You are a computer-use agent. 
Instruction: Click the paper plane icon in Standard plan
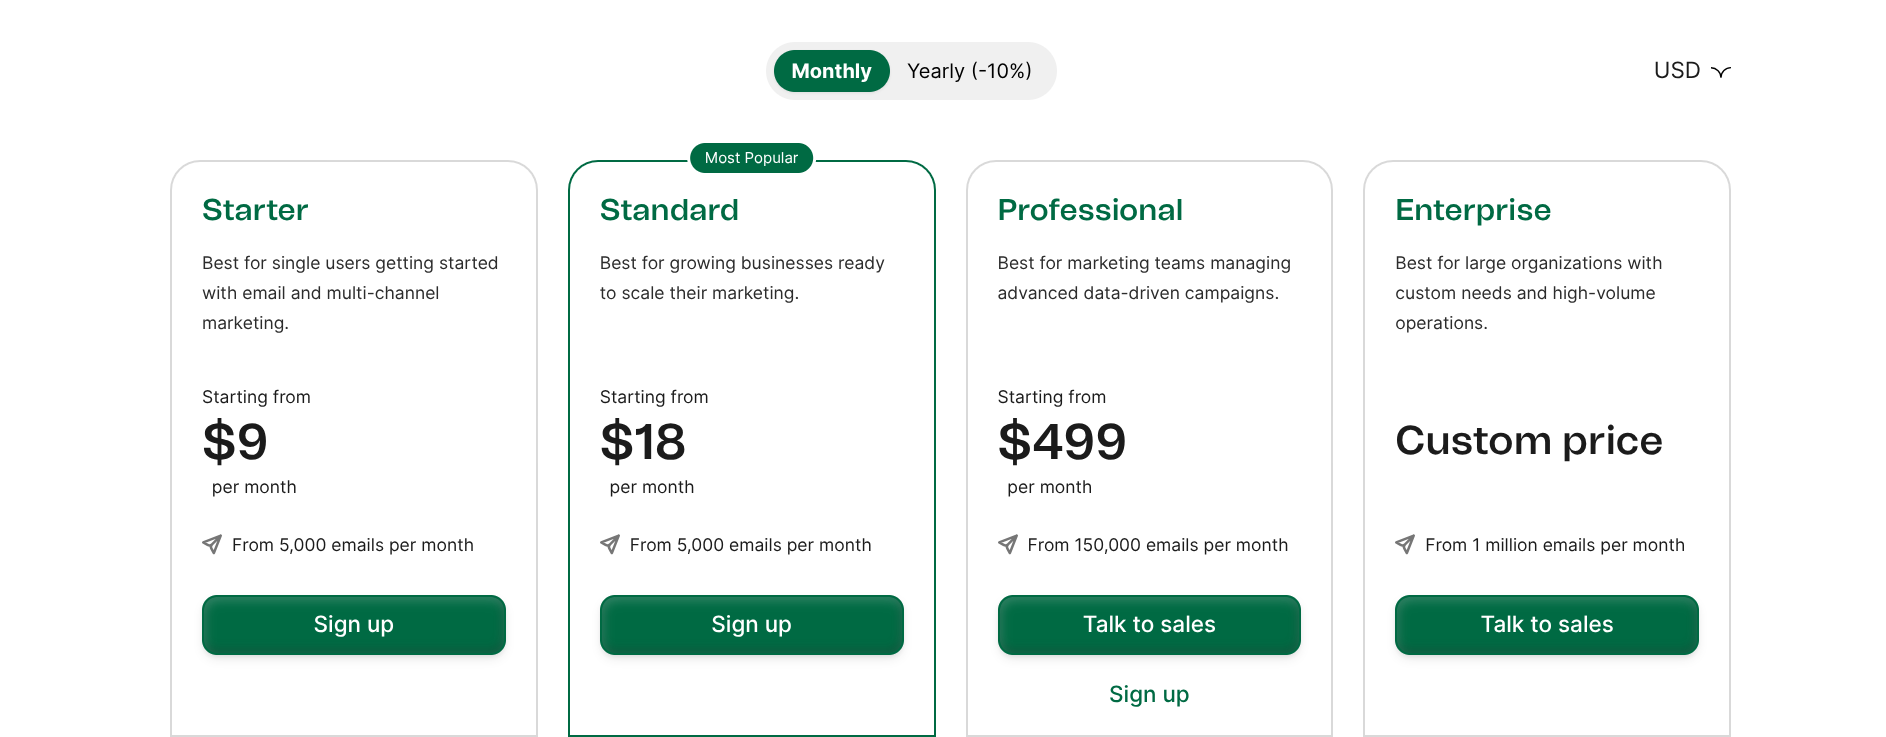(610, 545)
